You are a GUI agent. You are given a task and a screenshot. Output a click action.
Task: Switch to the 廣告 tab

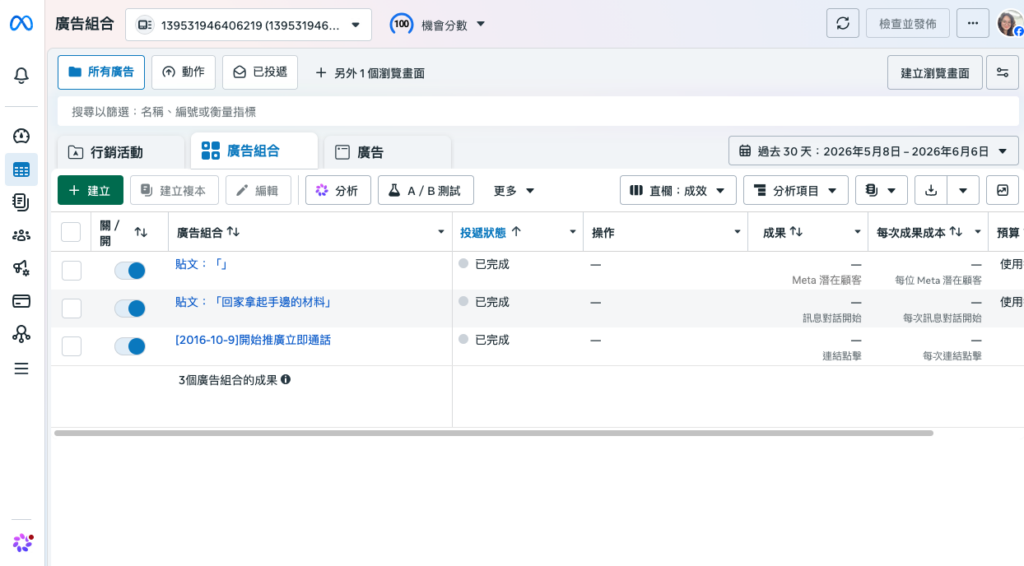[387, 152]
